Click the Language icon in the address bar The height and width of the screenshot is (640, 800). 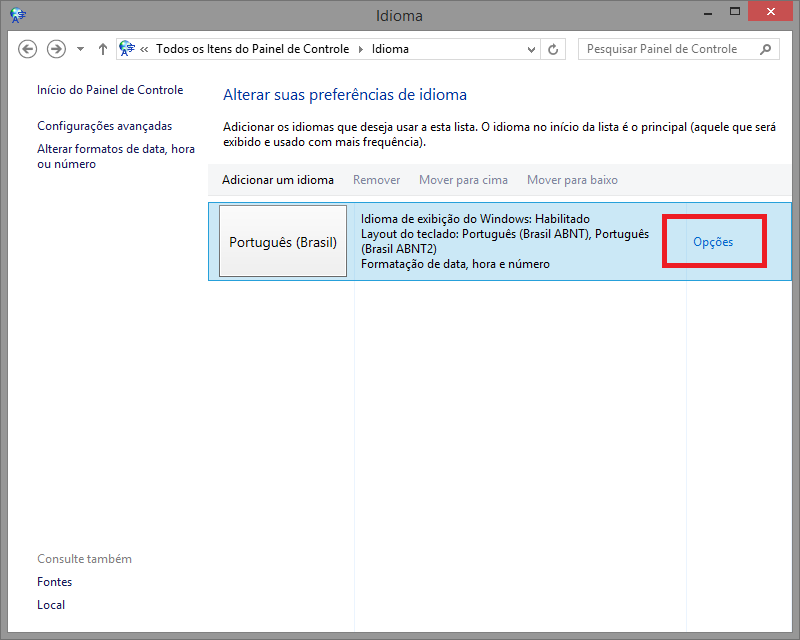click(126, 47)
